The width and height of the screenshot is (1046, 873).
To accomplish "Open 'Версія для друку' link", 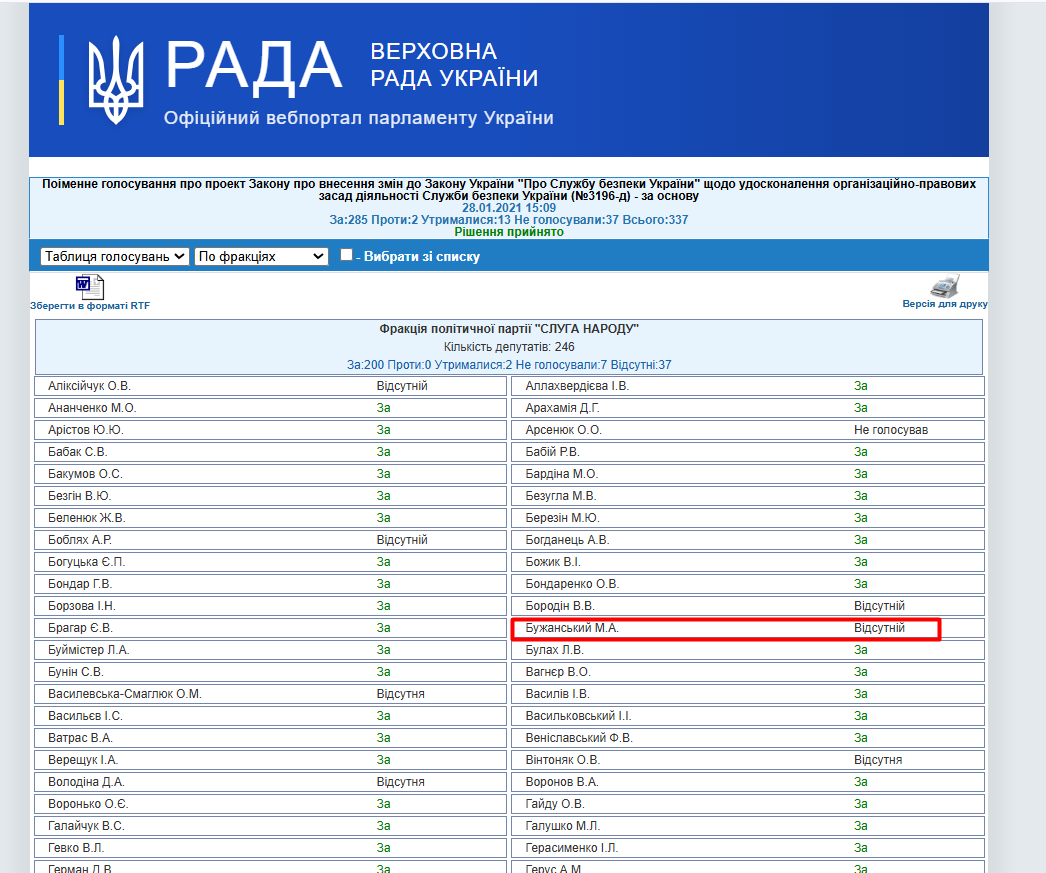I will 945,303.
